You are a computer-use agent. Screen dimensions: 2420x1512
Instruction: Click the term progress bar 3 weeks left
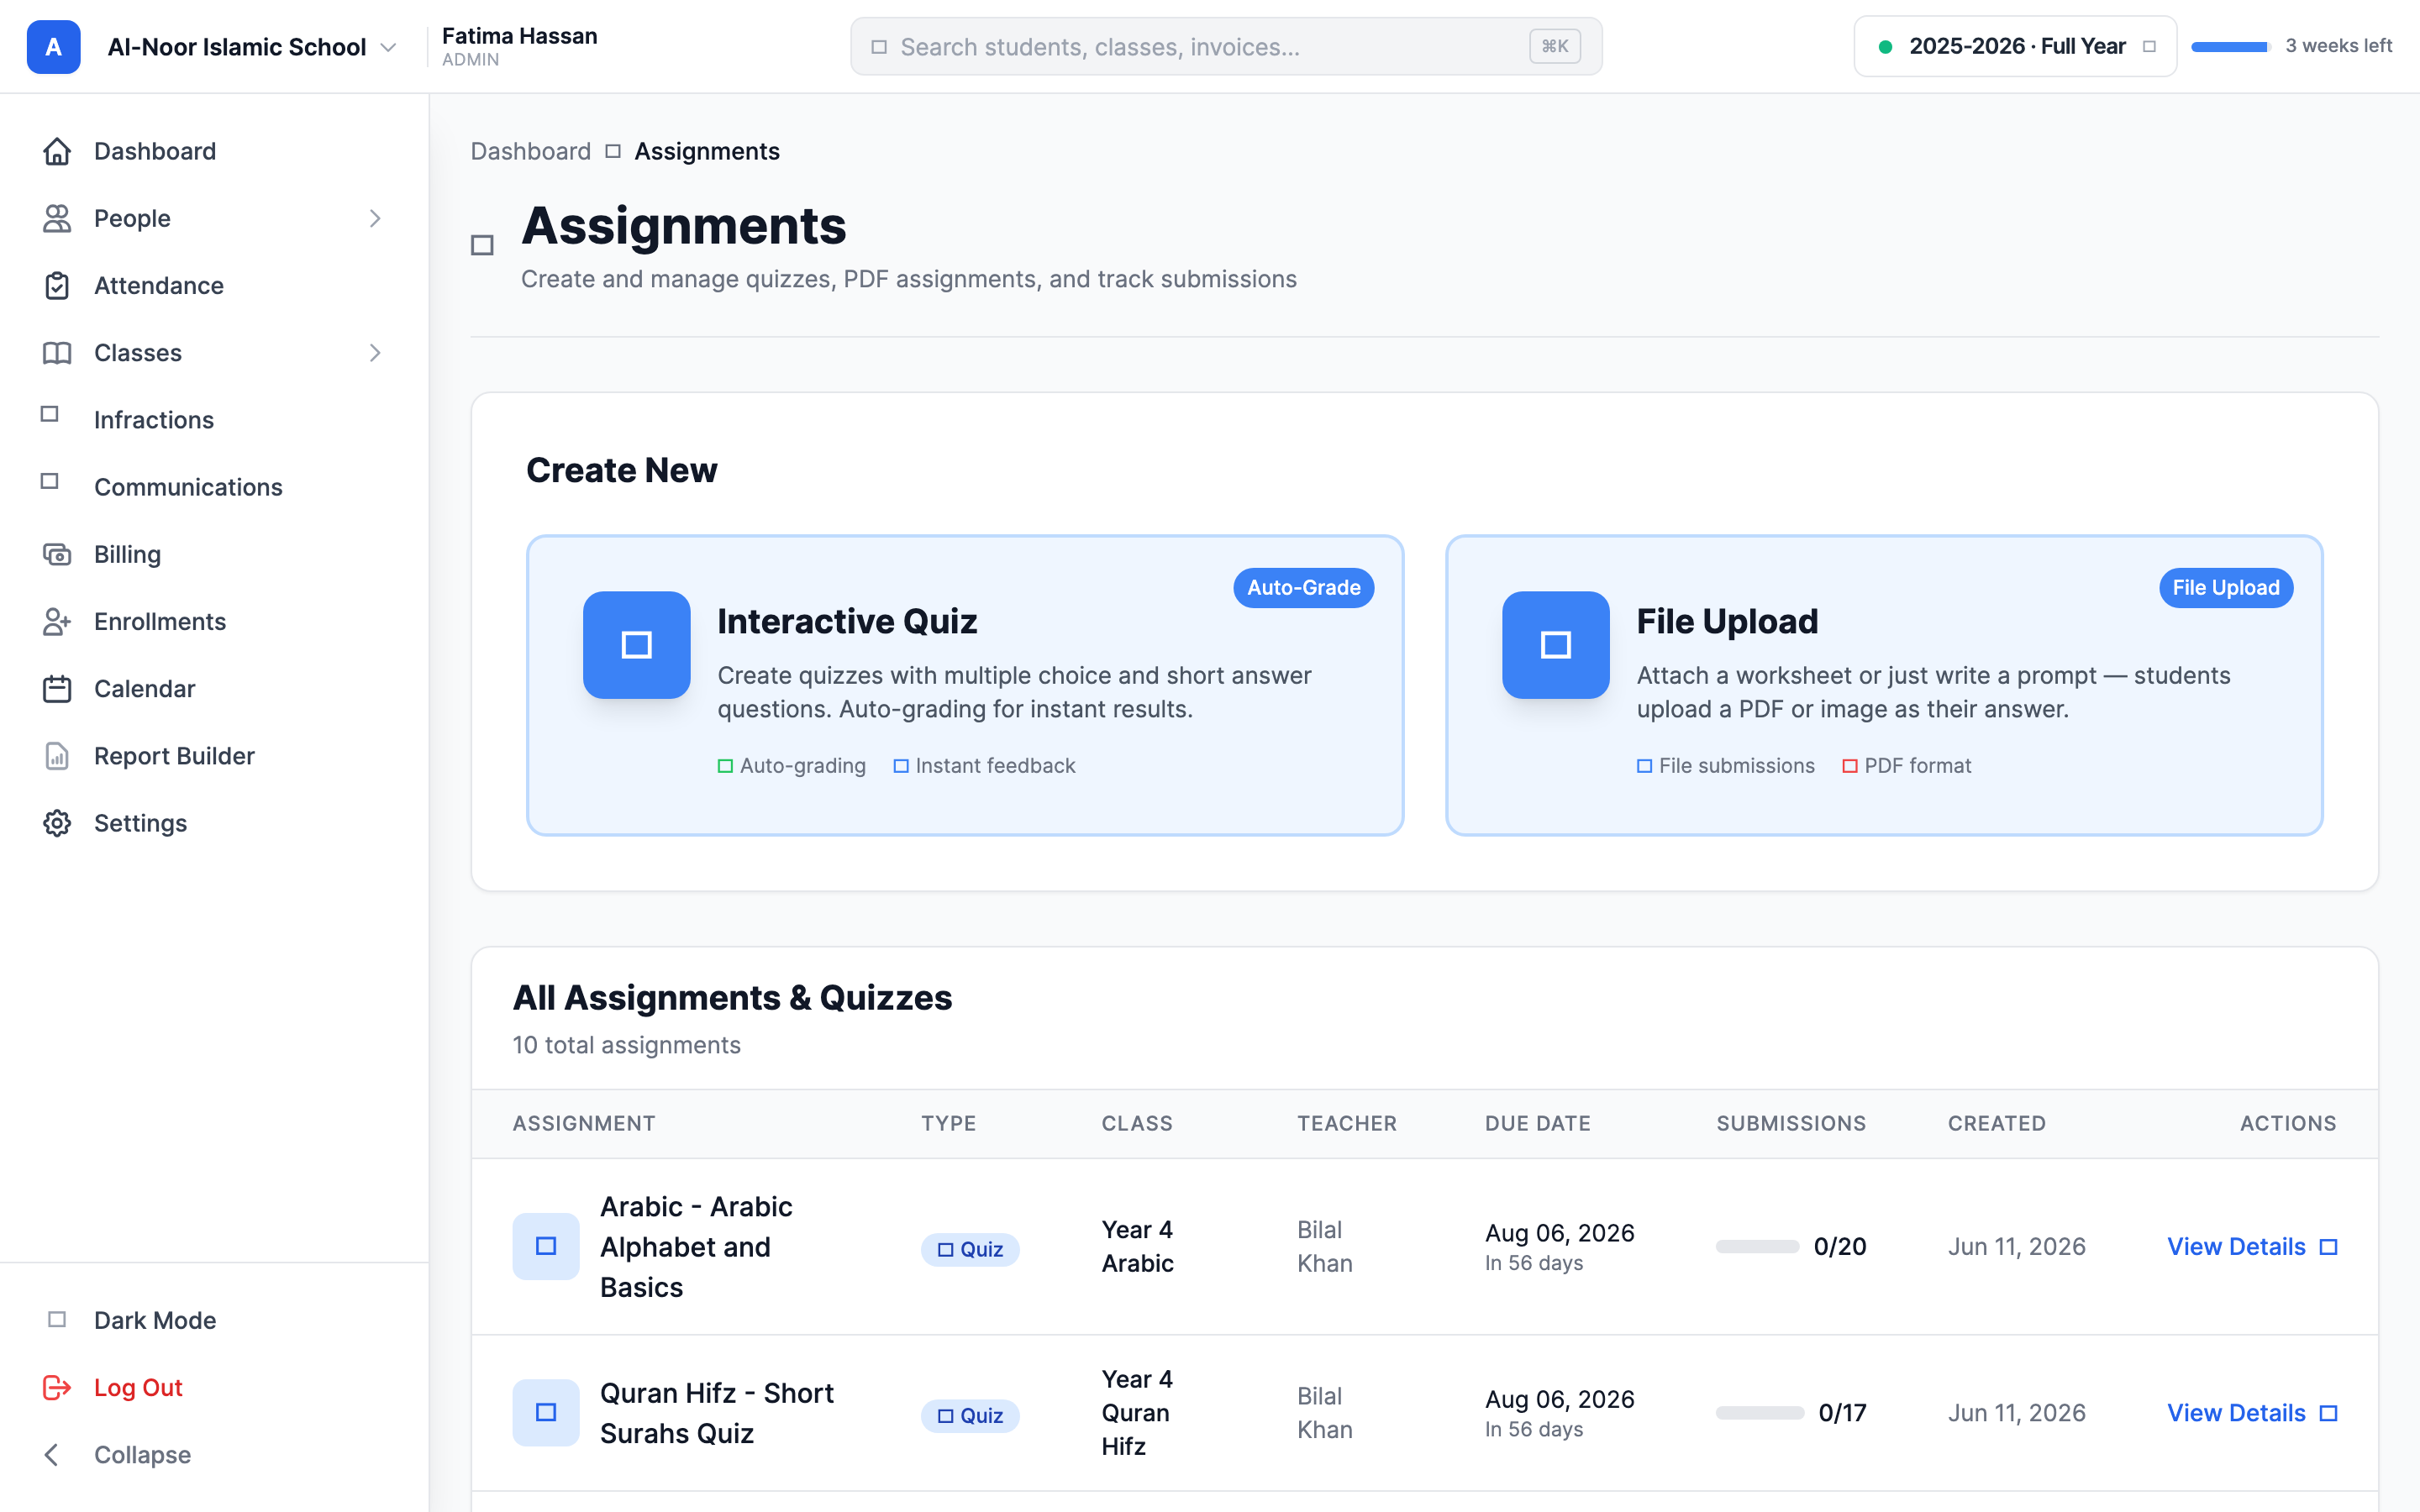pyautogui.click(x=2230, y=46)
